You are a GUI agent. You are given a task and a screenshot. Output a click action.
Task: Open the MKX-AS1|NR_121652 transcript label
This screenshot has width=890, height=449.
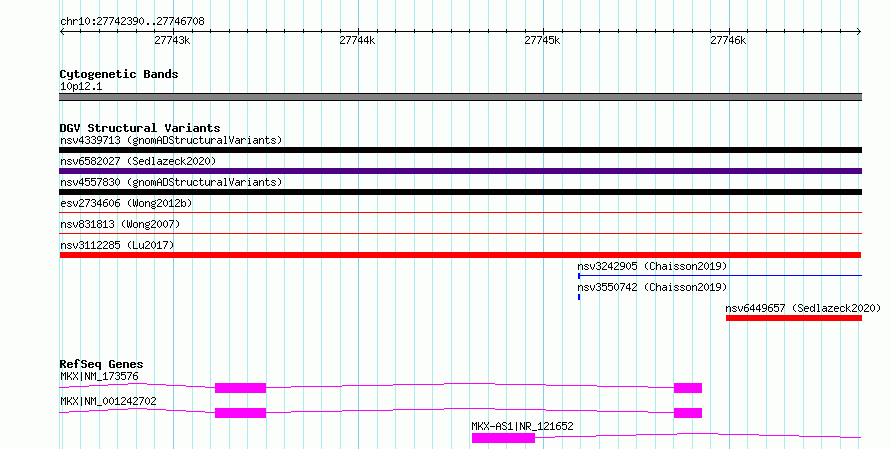coord(522,426)
